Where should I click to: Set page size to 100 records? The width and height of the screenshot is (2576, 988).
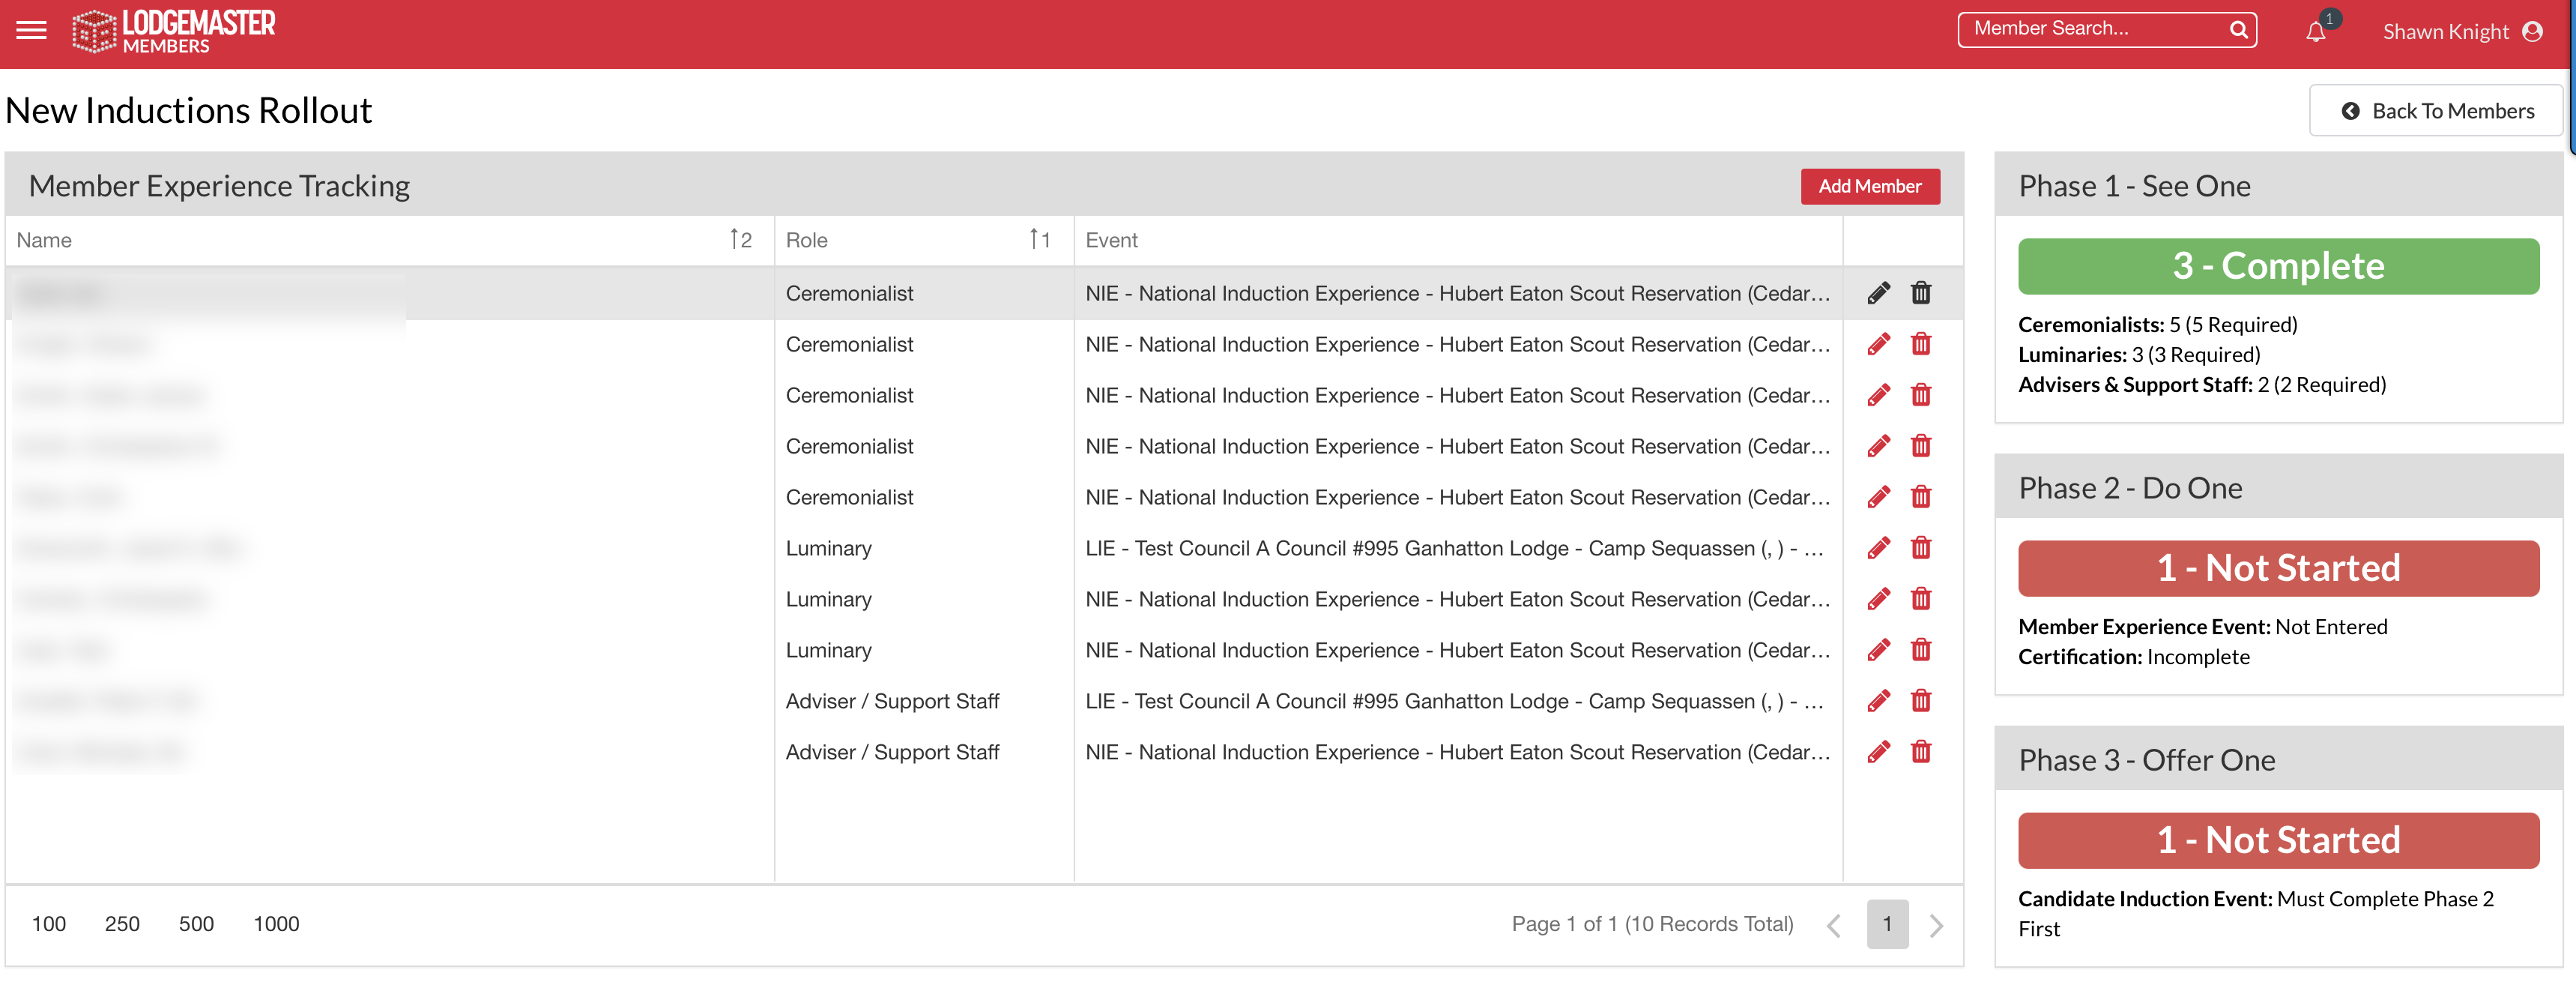pyautogui.click(x=49, y=924)
